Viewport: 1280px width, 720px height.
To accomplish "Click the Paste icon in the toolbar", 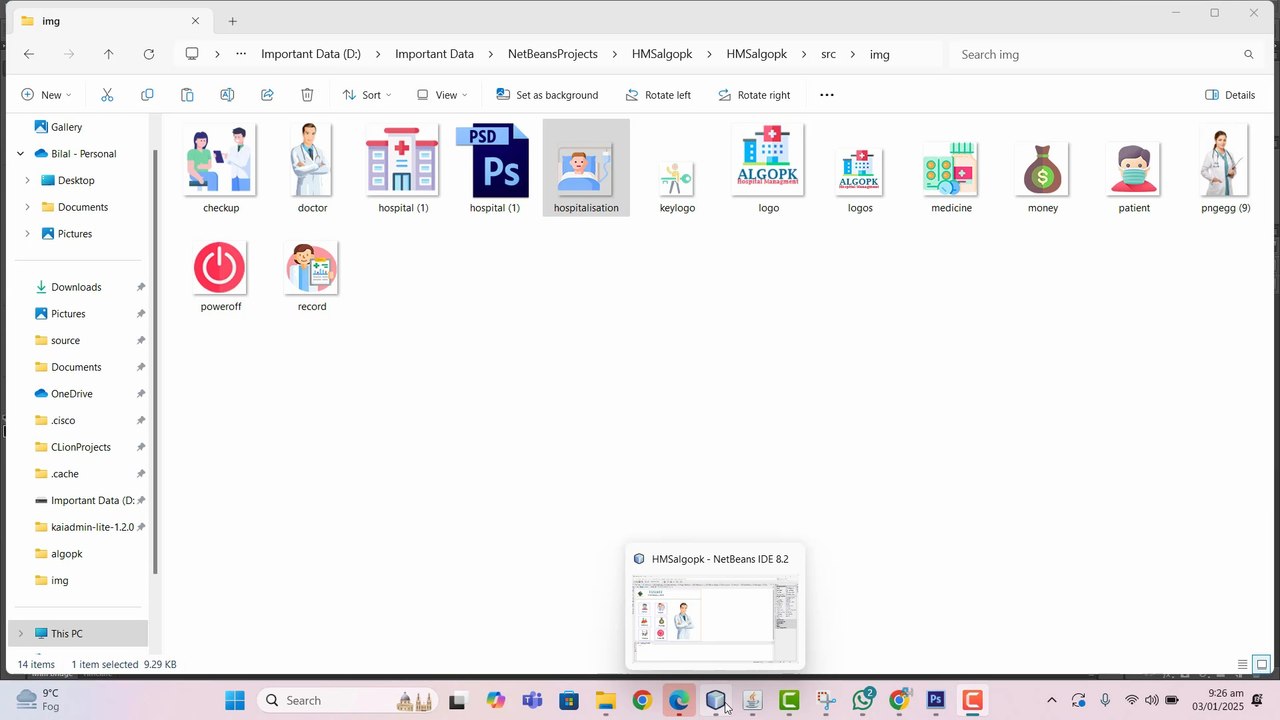I will pyautogui.click(x=187, y=95).
